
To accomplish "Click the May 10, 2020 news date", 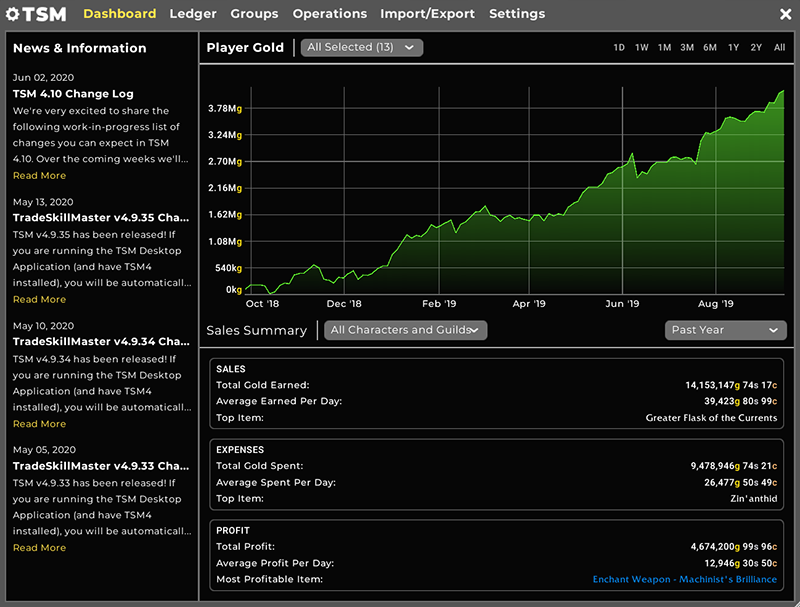I will [x=43, y=326].
